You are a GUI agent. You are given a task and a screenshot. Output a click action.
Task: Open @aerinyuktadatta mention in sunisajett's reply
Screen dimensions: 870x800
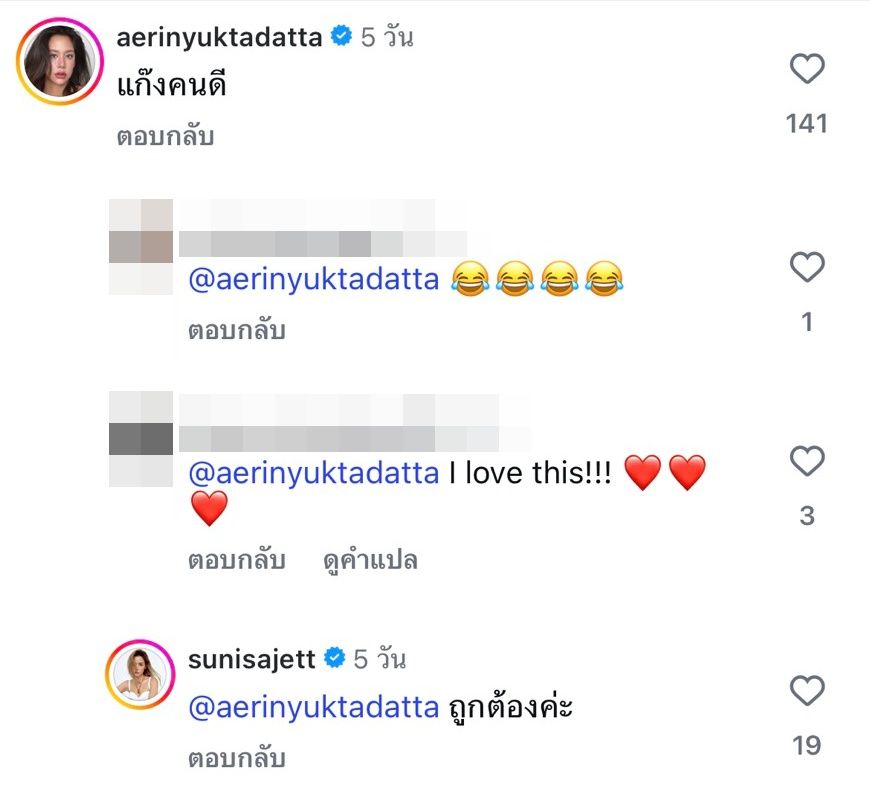click(313, 708)
